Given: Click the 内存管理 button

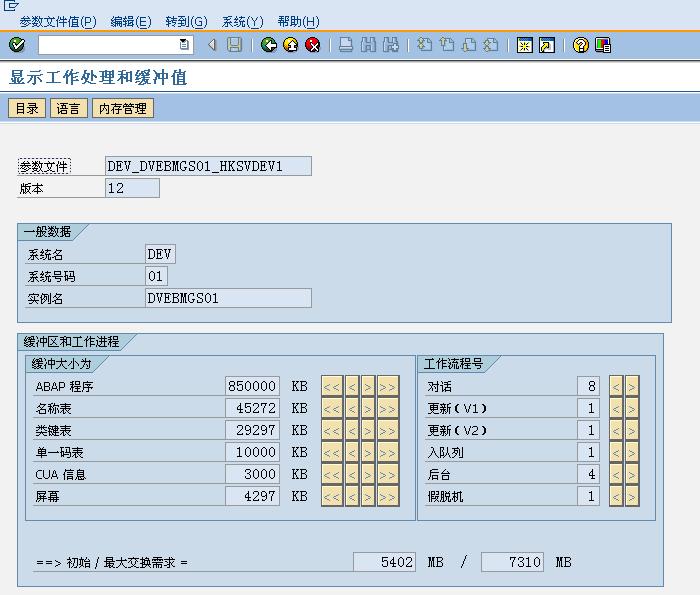Looking at the screenshot, I should [x=123, y=108].
